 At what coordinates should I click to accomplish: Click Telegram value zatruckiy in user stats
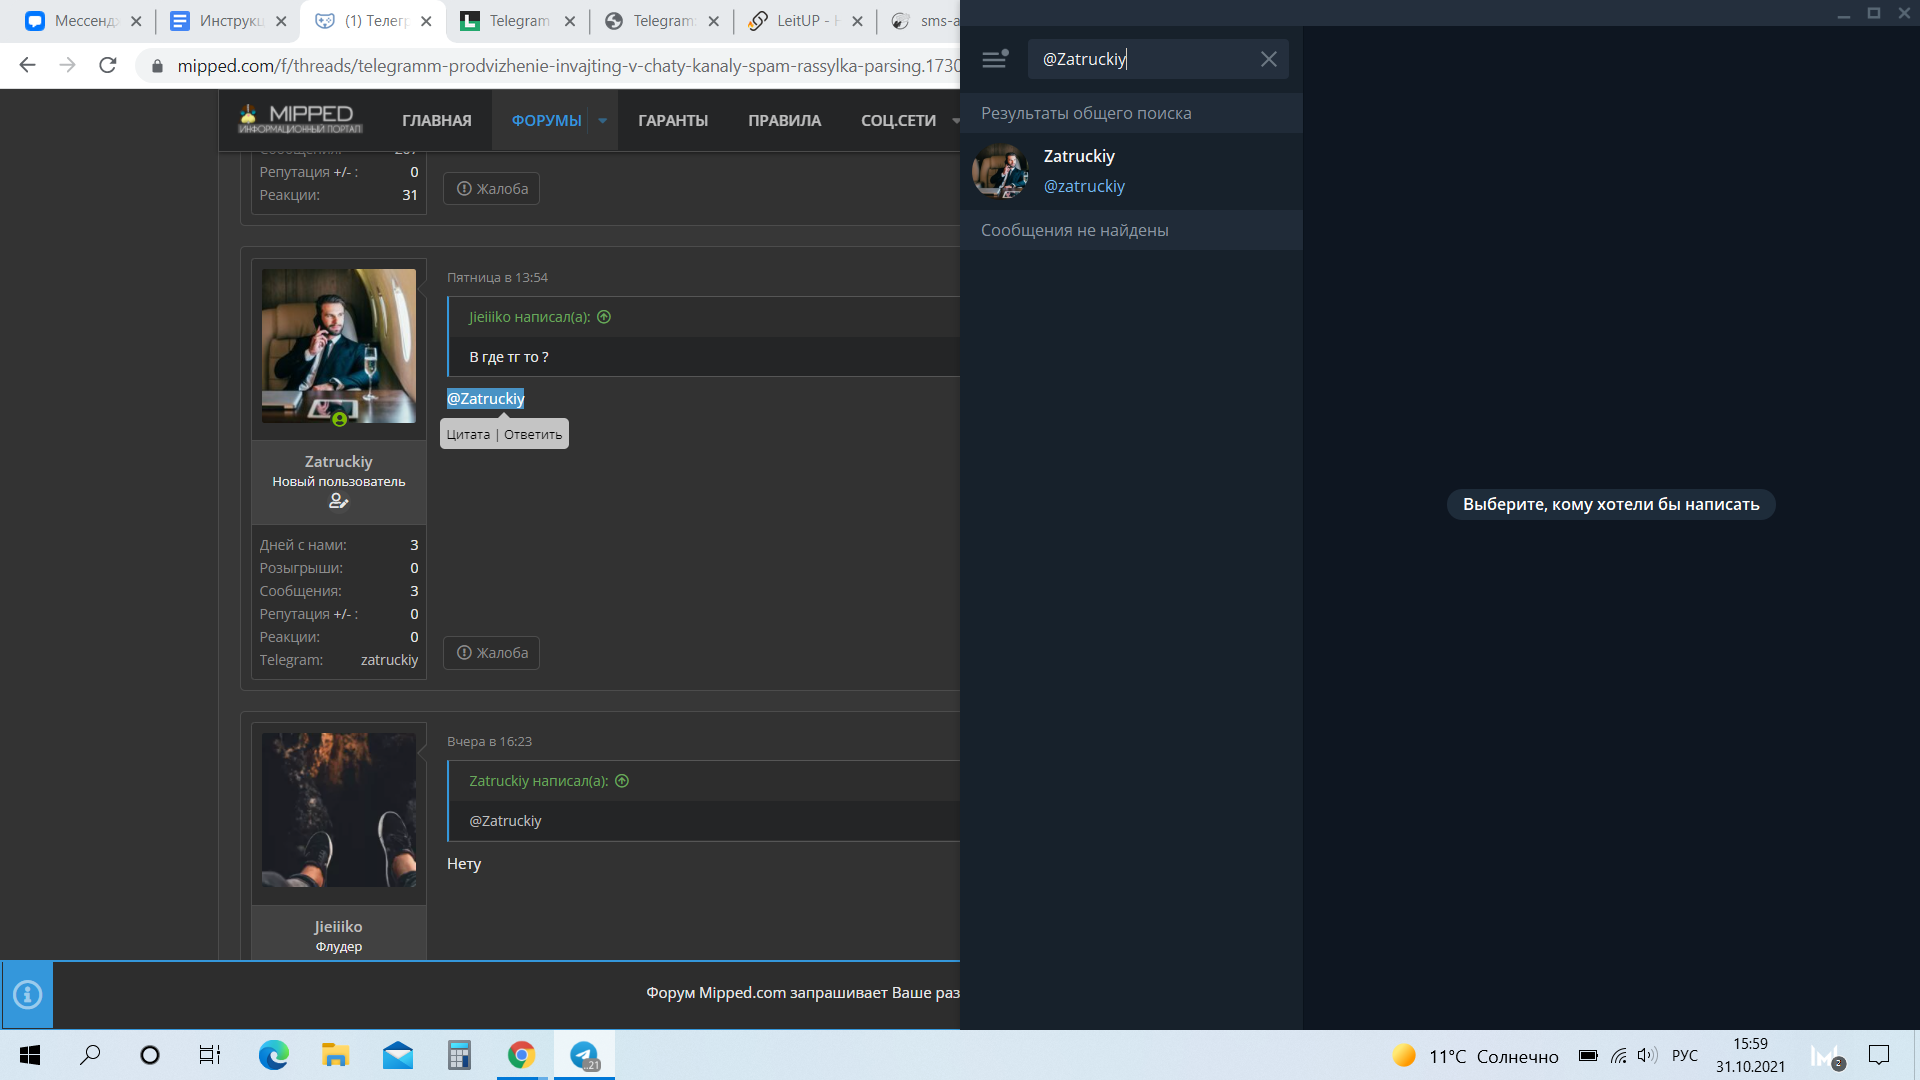tap(389, 660)
